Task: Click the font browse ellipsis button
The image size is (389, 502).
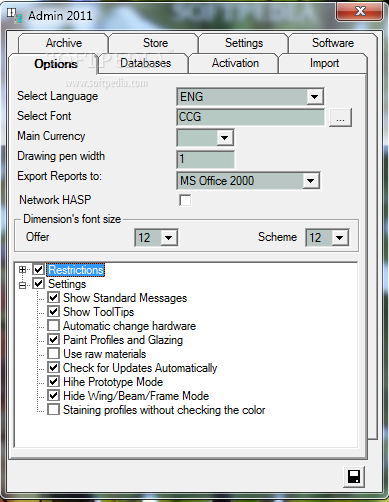Action: tap(340, 118)
